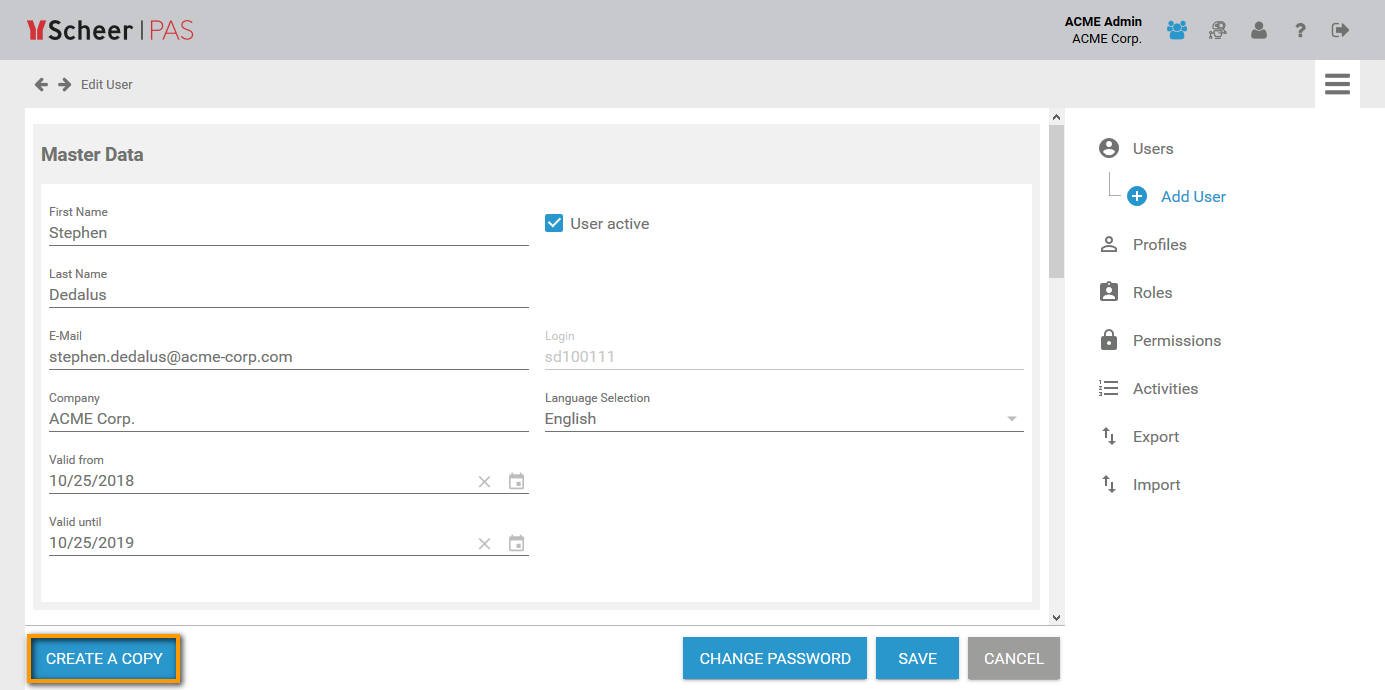Image resolution: width=1385 pixels, height=690 pixels.
Task: Save the user changes
Action: tap(917, 659)
